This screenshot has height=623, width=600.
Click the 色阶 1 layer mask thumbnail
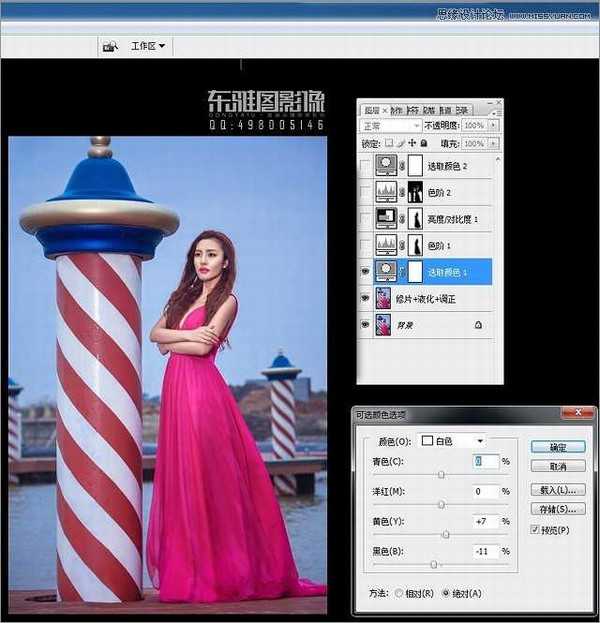coord(414,244)
